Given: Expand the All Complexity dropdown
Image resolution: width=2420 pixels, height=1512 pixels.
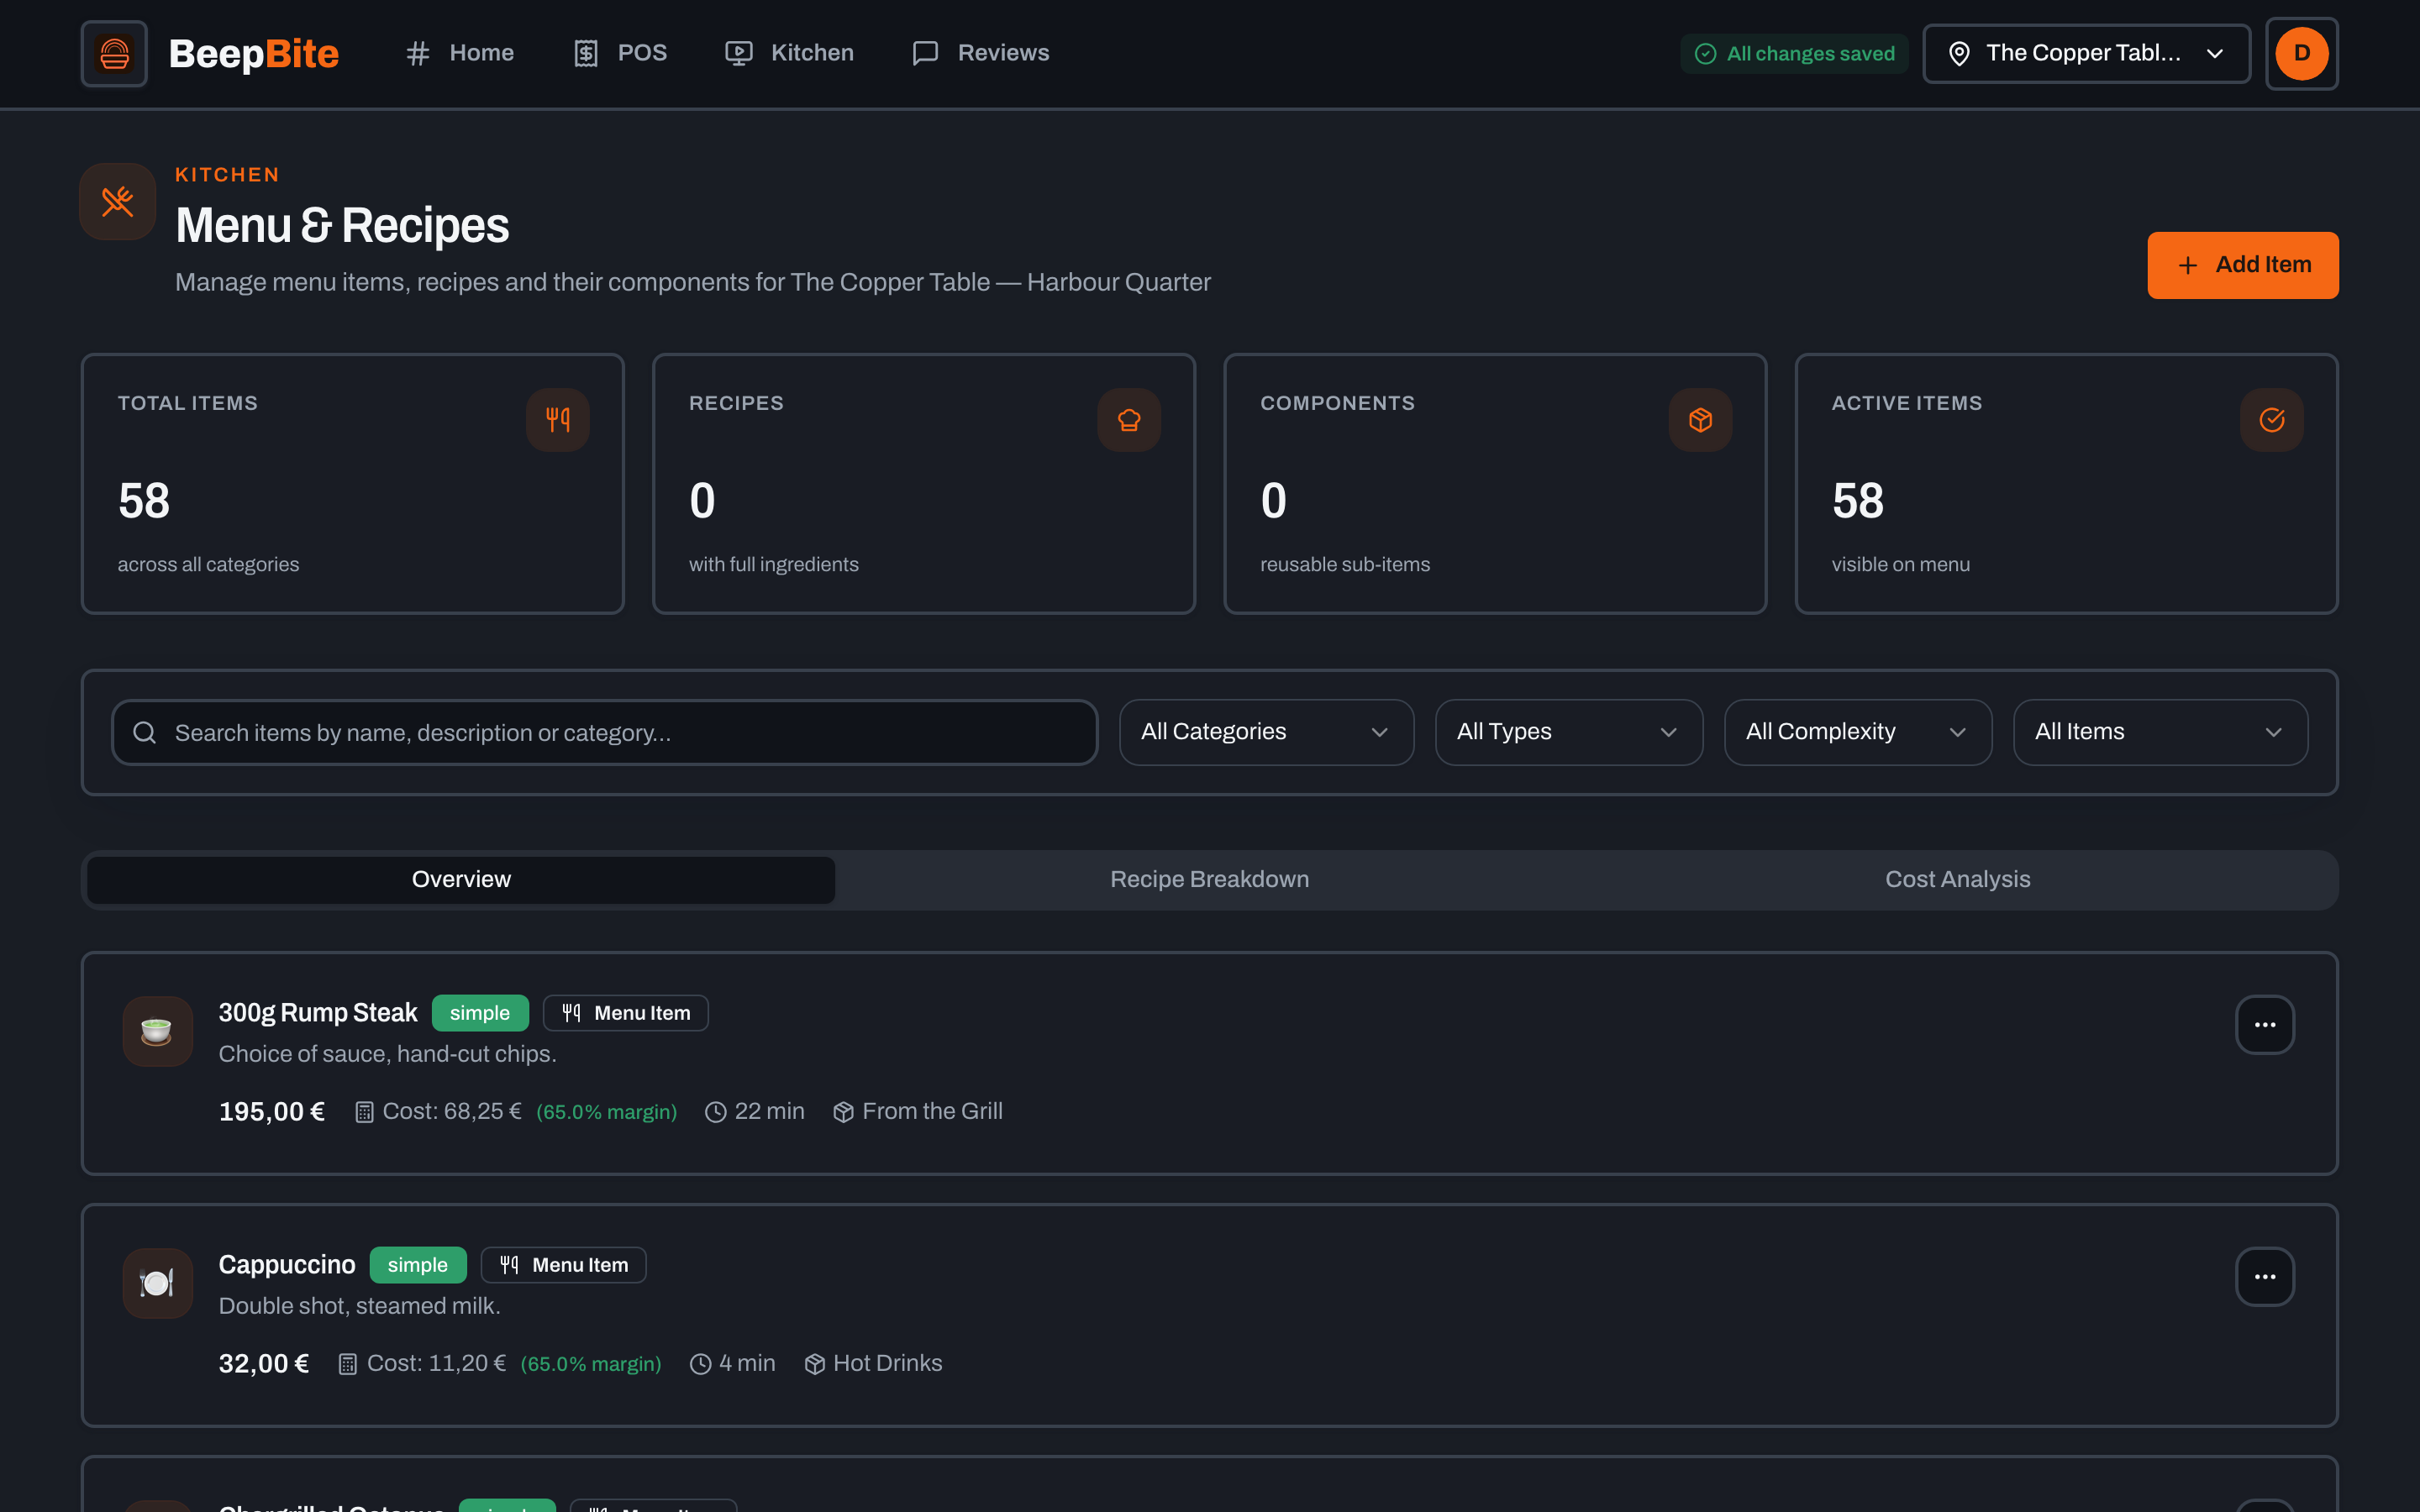Looking at the screenshot, I should [1858, 732].
